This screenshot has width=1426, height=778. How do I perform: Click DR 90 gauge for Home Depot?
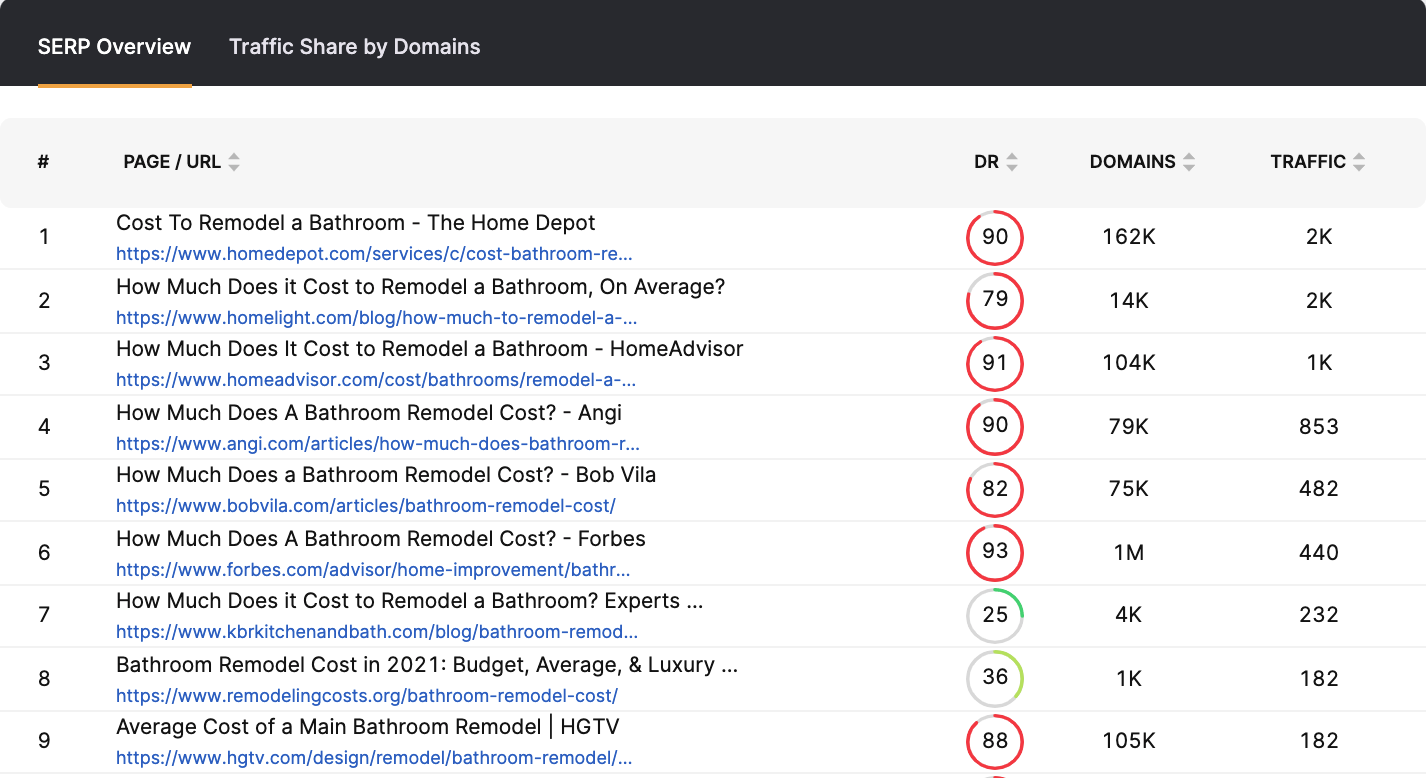click(995, 238)
